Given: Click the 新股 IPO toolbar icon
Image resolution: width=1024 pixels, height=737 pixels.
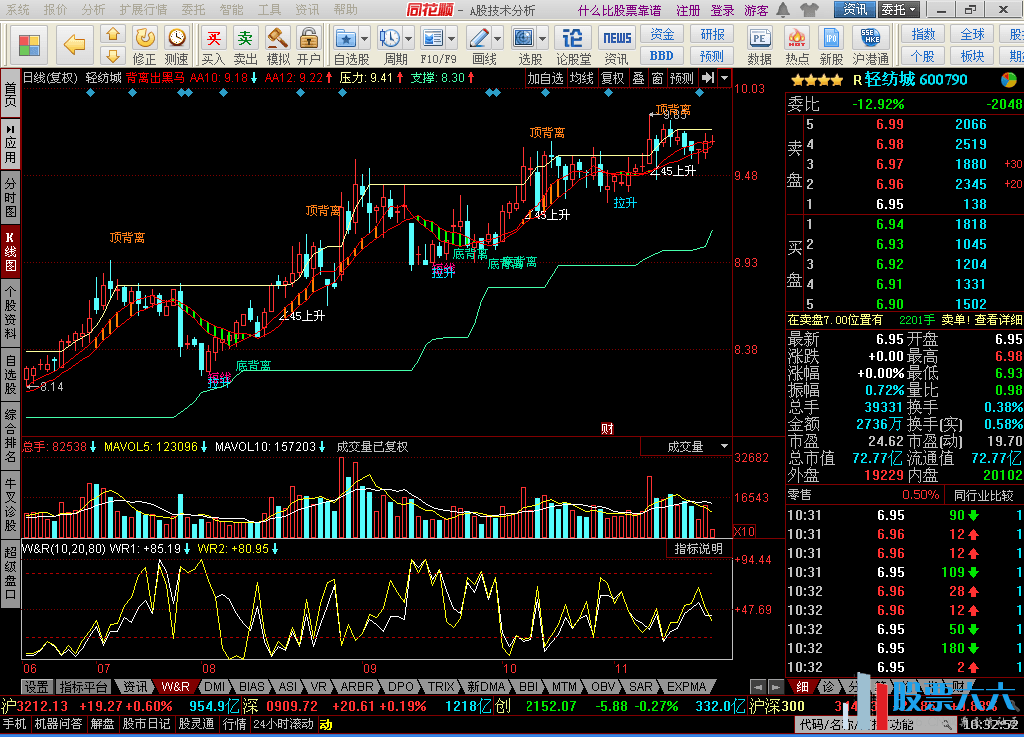Looking at the screenshot, I should tap(831, 45).
